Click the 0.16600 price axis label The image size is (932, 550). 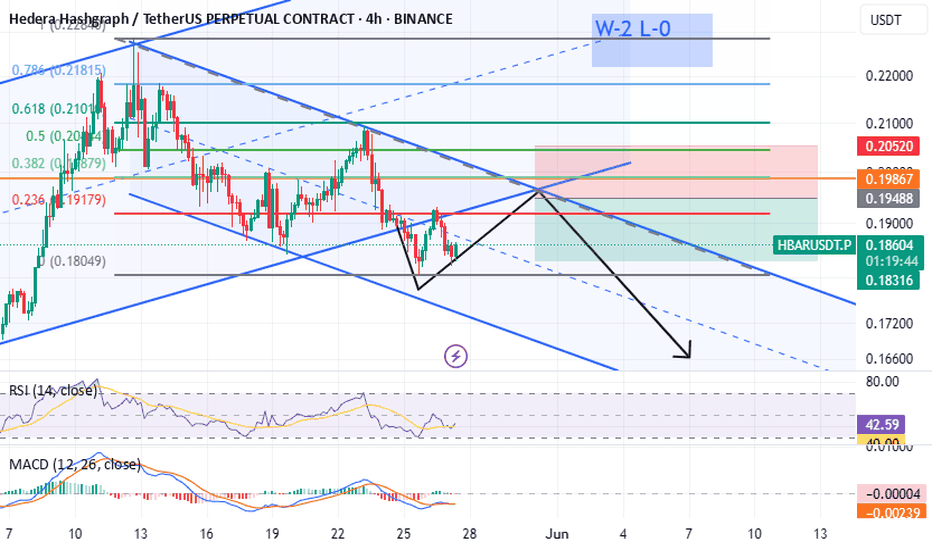(889, 359)
